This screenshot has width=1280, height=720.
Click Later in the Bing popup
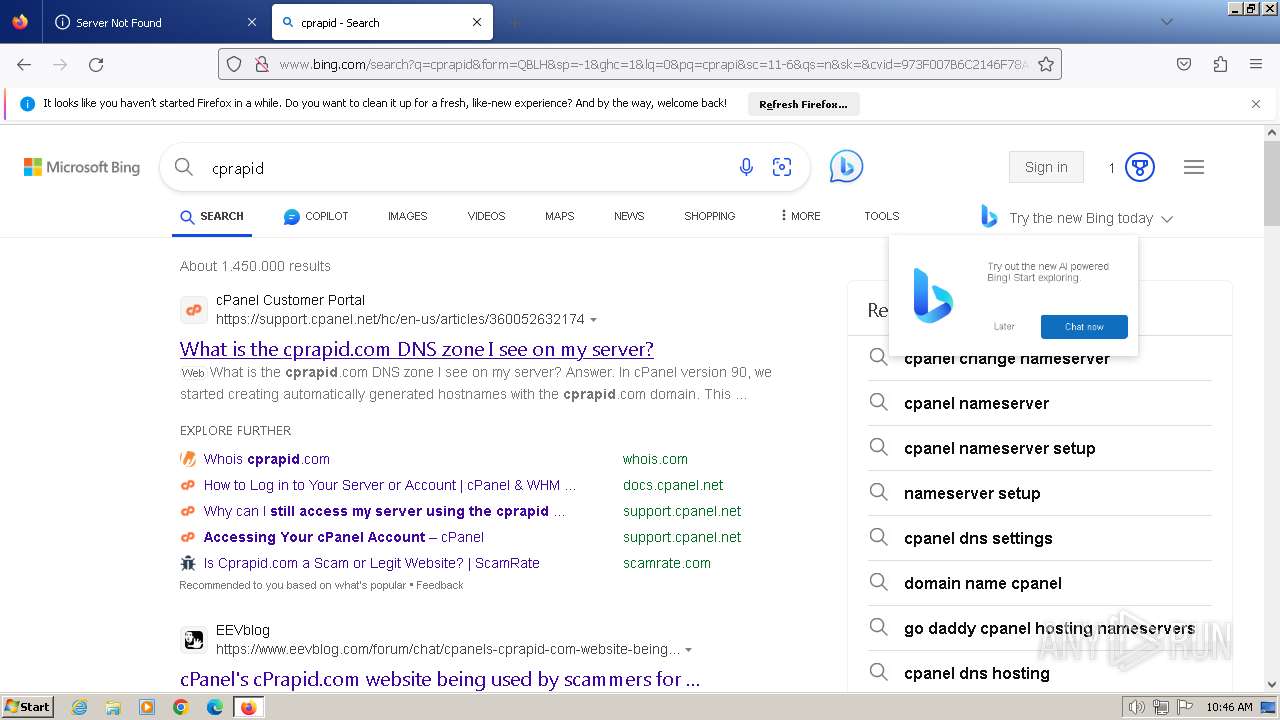click(1004, 327)
